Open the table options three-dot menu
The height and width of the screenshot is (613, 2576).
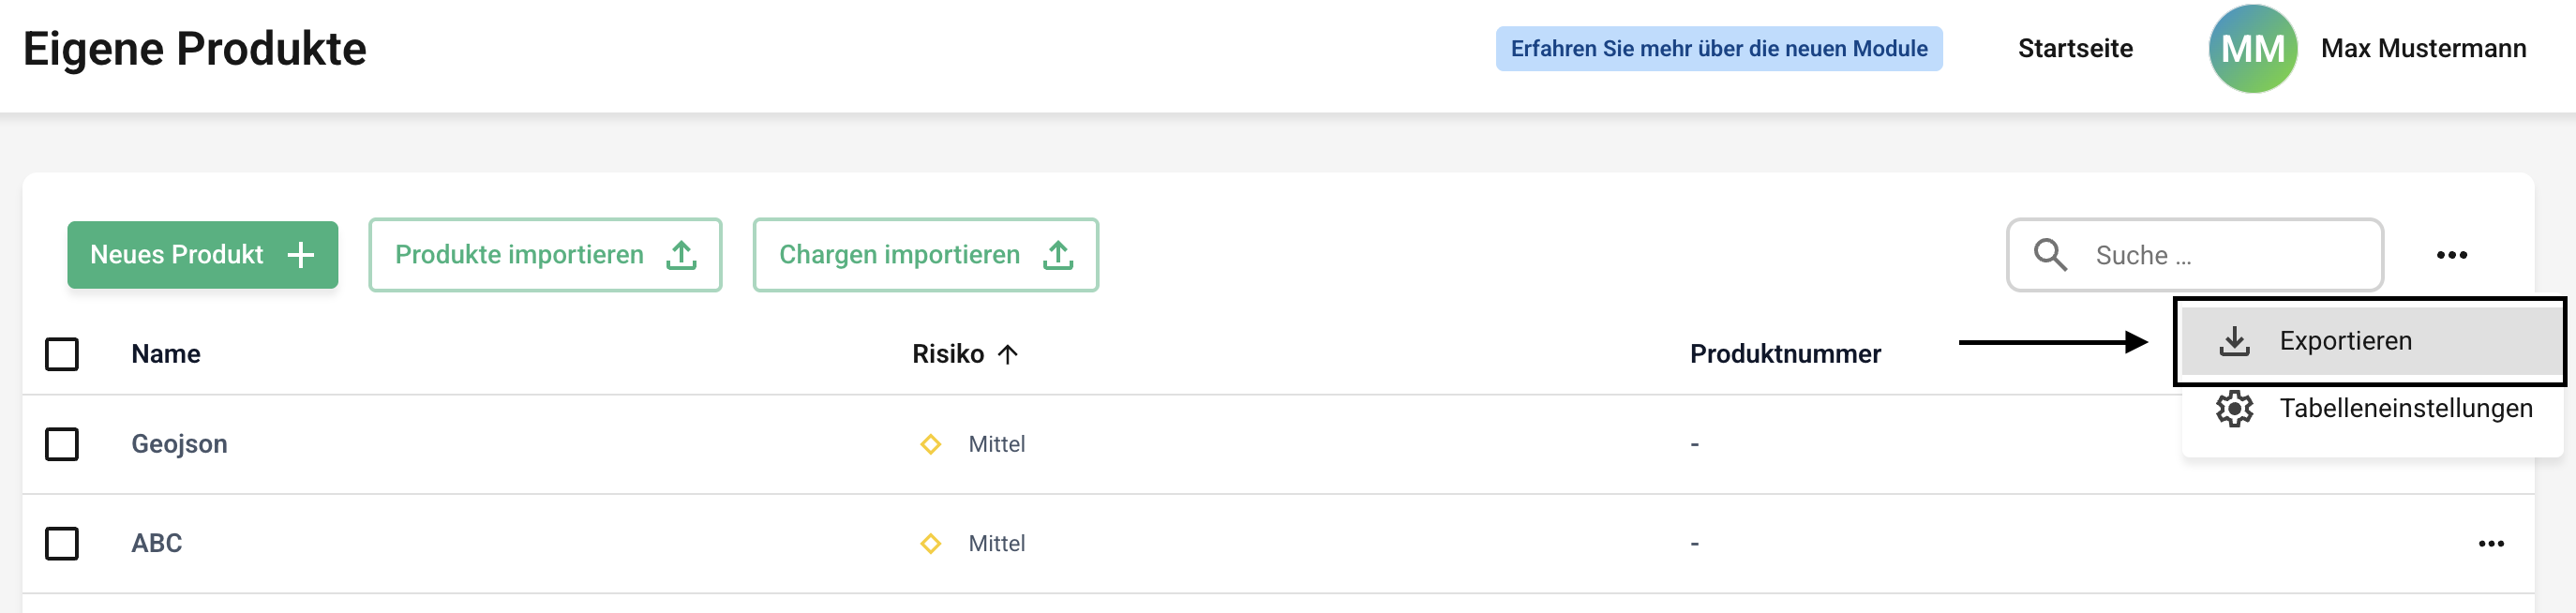tap(2451, 255)
